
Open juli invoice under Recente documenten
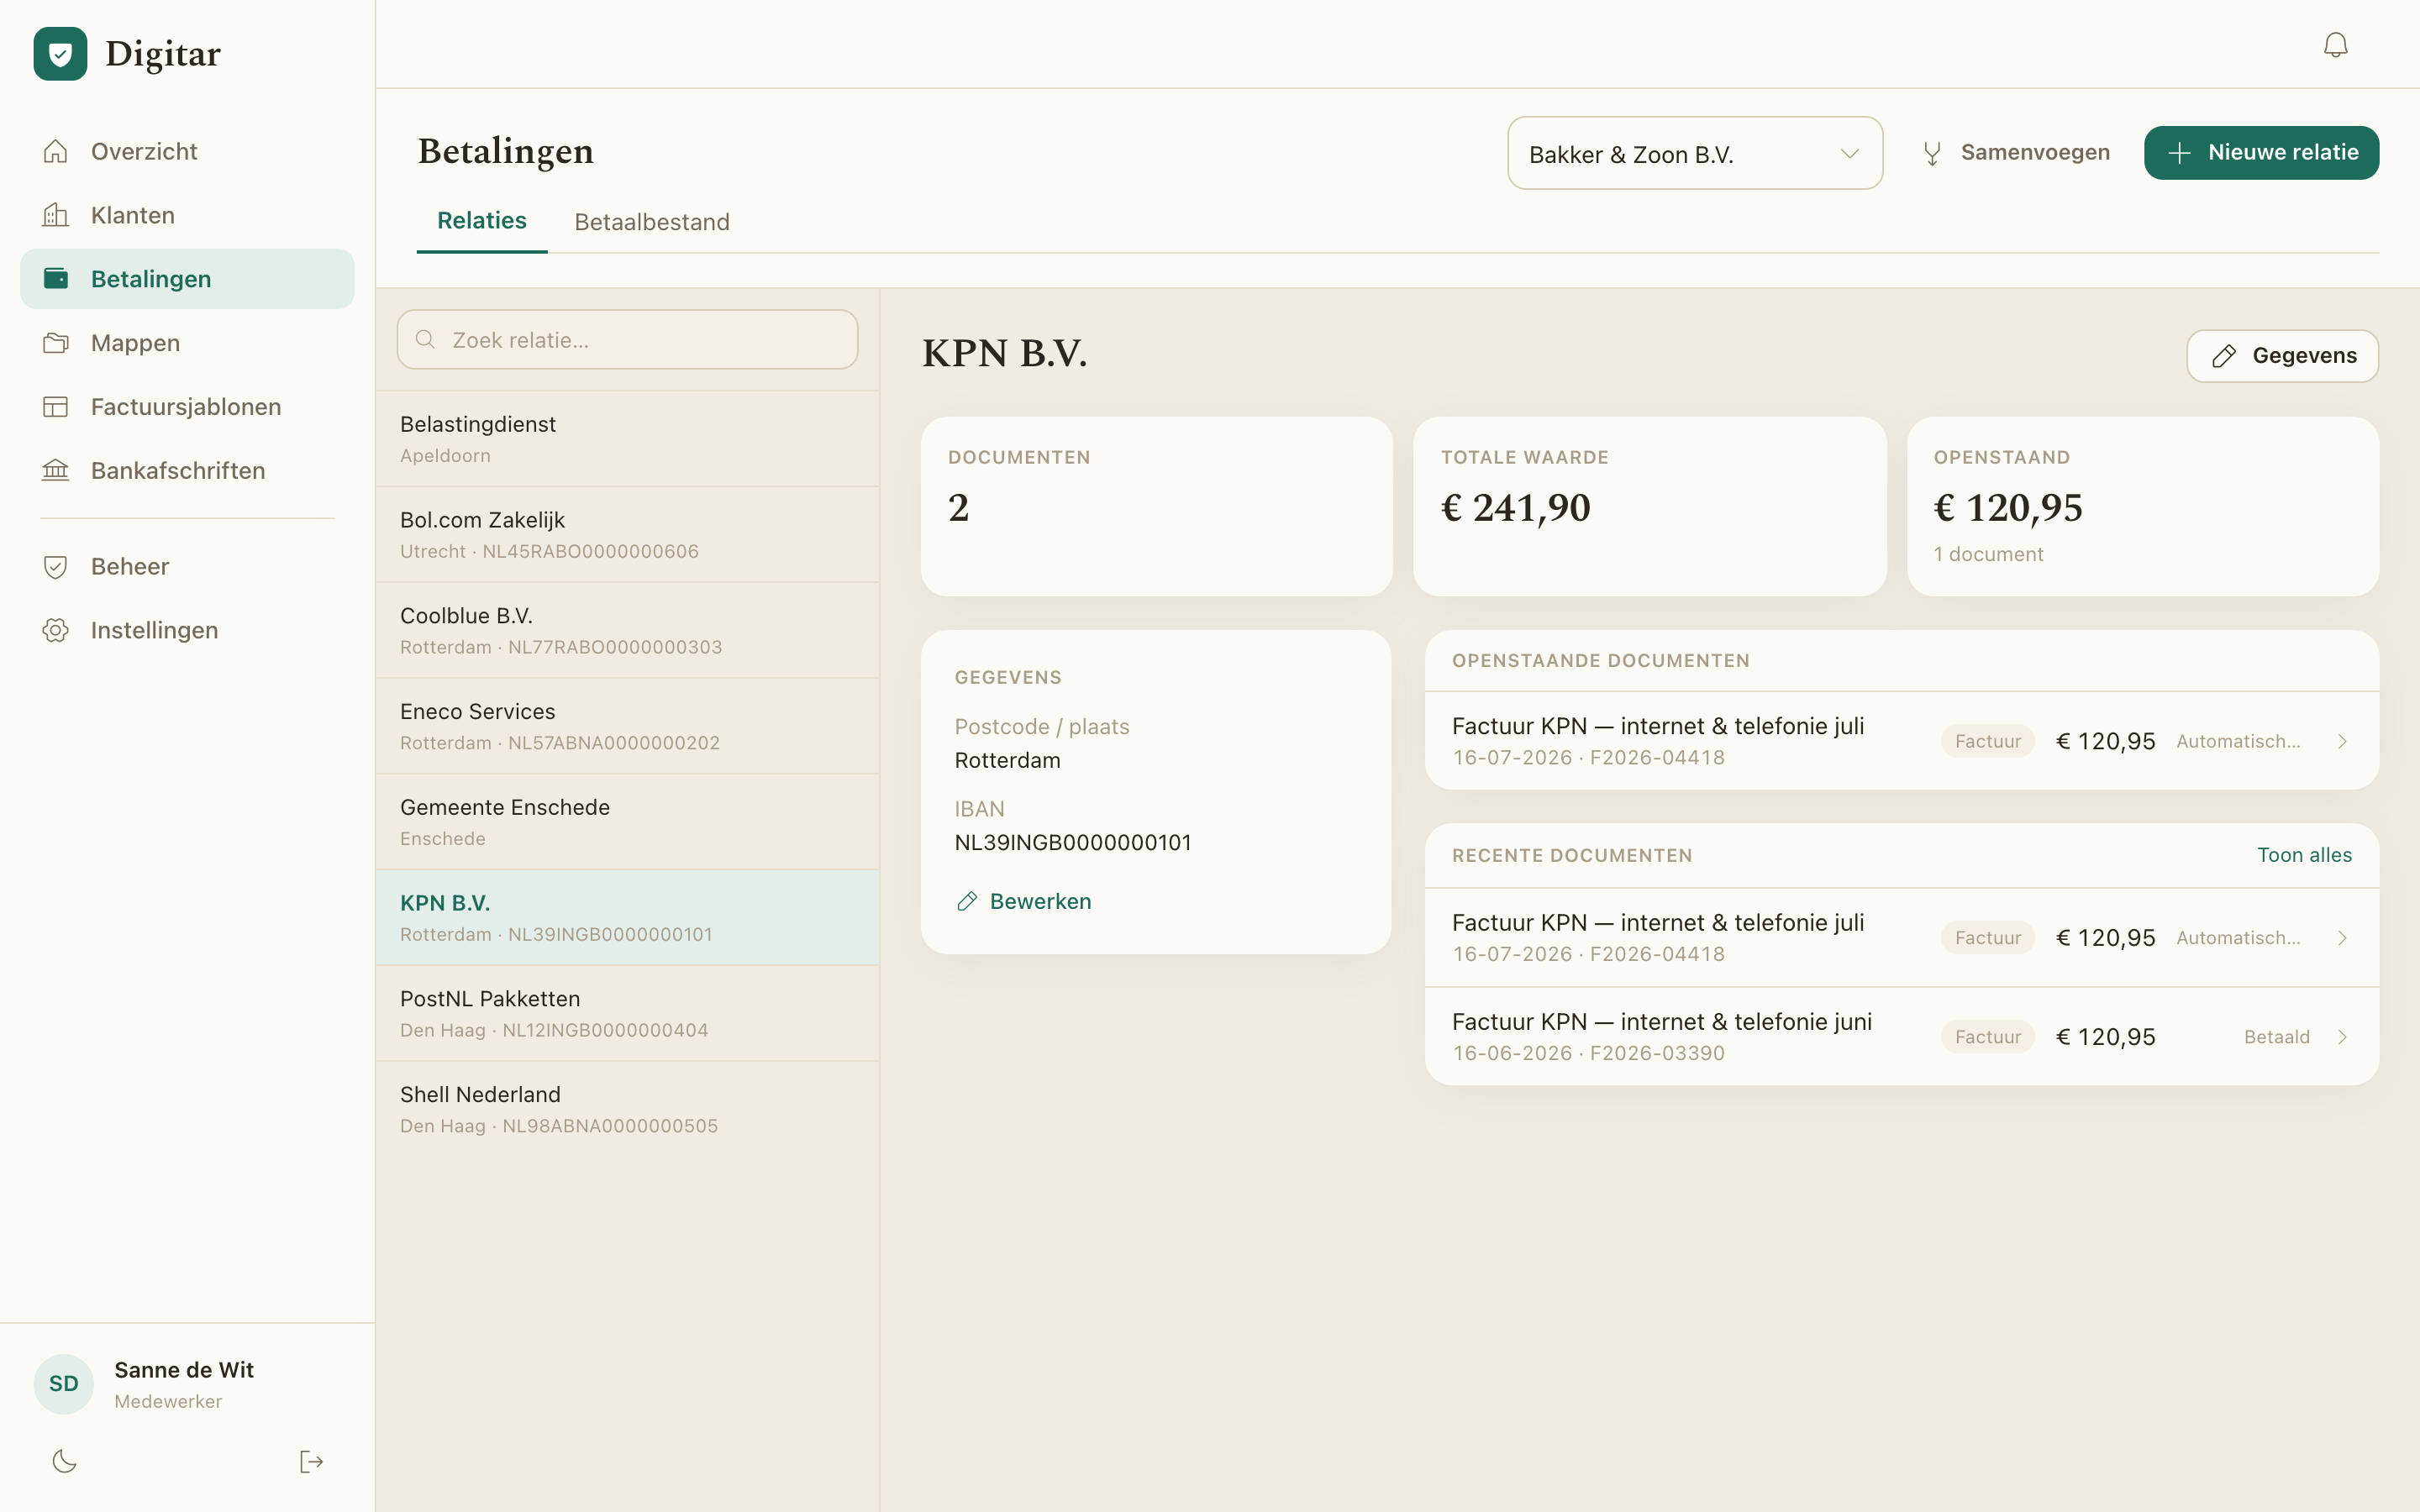[x=1901, y=938]
